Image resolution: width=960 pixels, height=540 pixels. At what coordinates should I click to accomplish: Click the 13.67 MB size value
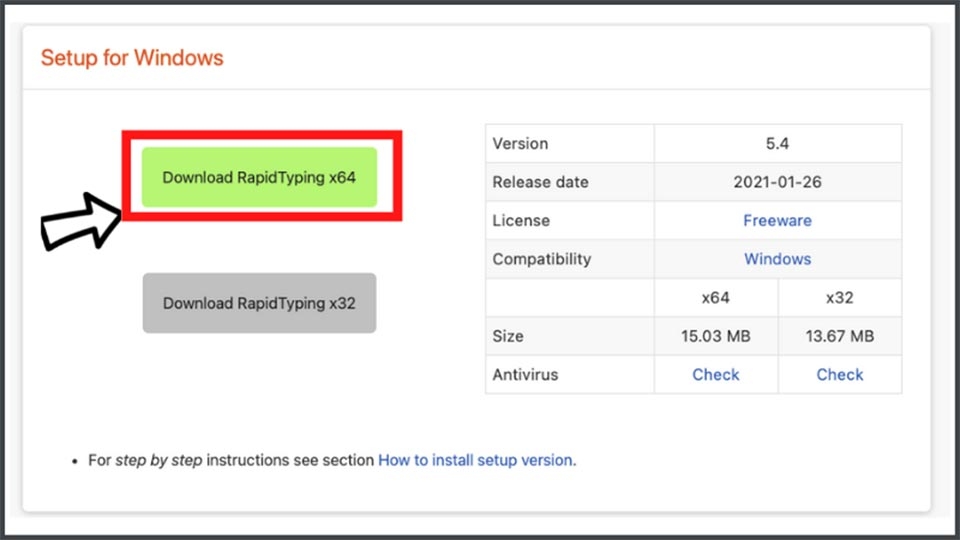839,336
